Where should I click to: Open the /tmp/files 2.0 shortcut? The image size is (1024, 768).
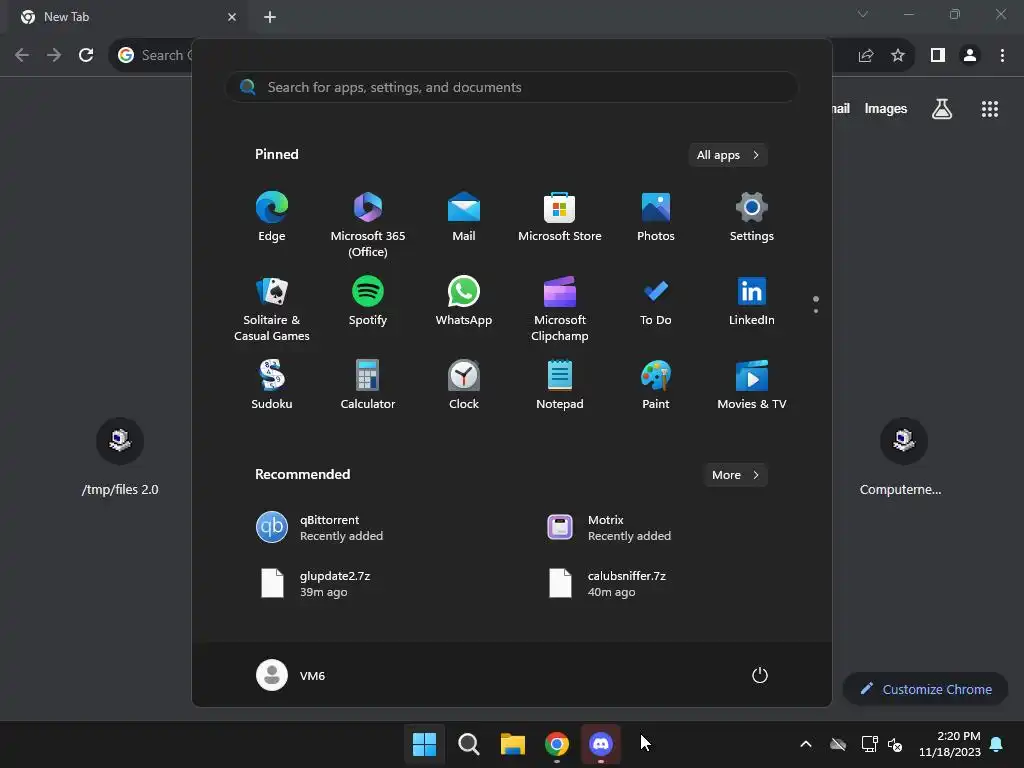pos(120,457)
